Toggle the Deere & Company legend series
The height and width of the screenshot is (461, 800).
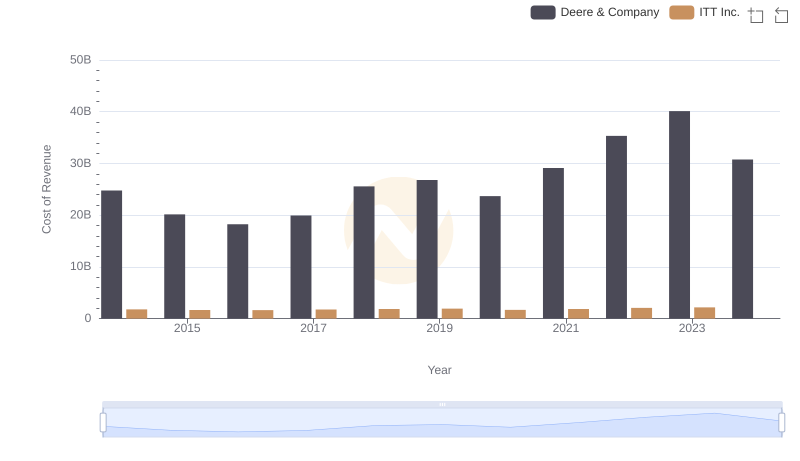click(595, 12)
